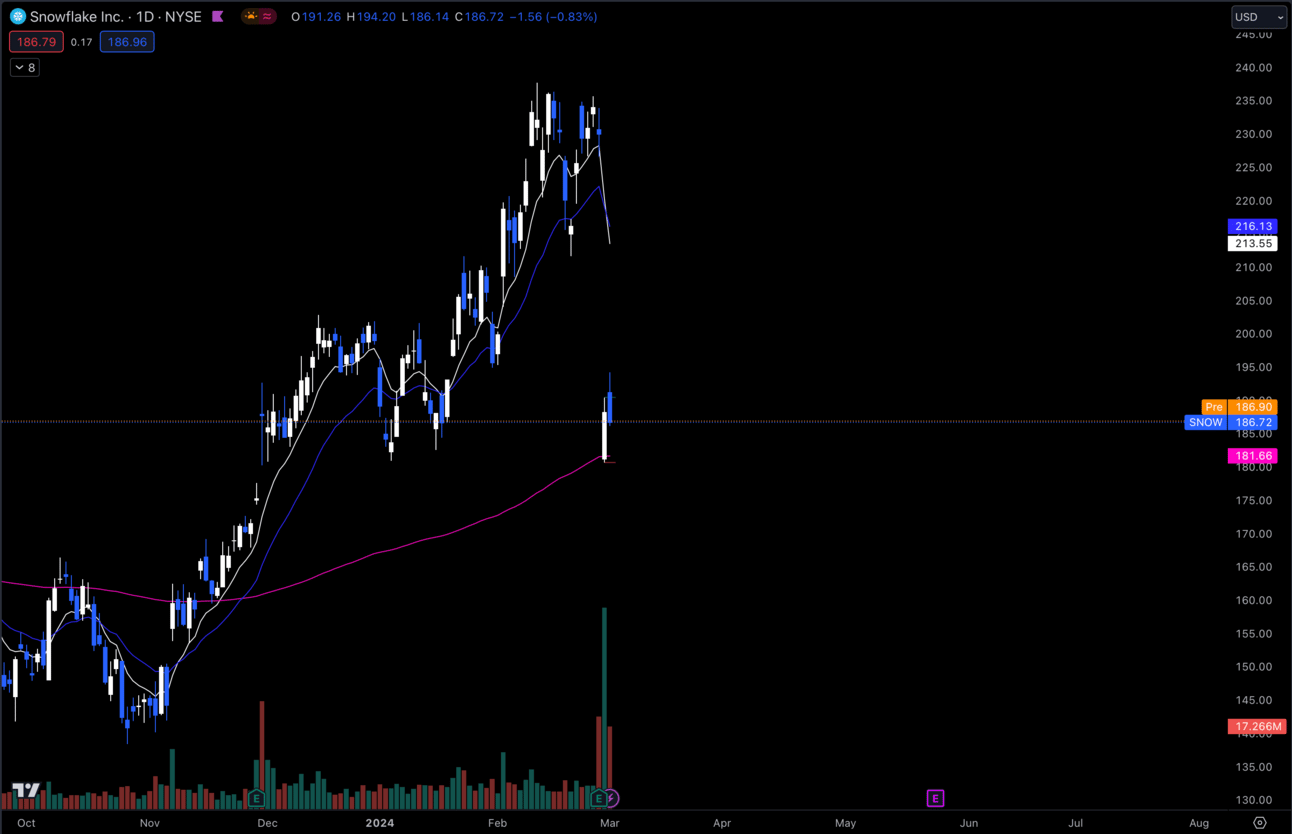The image size is (1292, 834).
Task: Click the SNOW 186.72 last price label
Action: pyautogui.click(x=1231, y=423)
